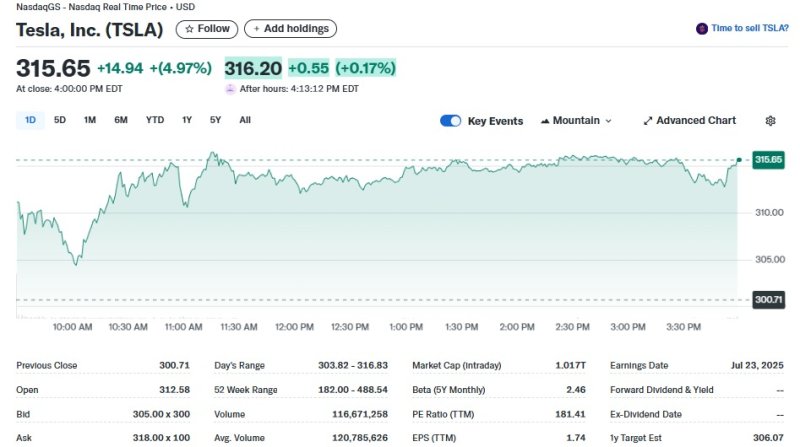Click the Open value 312.58
The width and height of the screenshot is (800, 447).
pos(174,390)
